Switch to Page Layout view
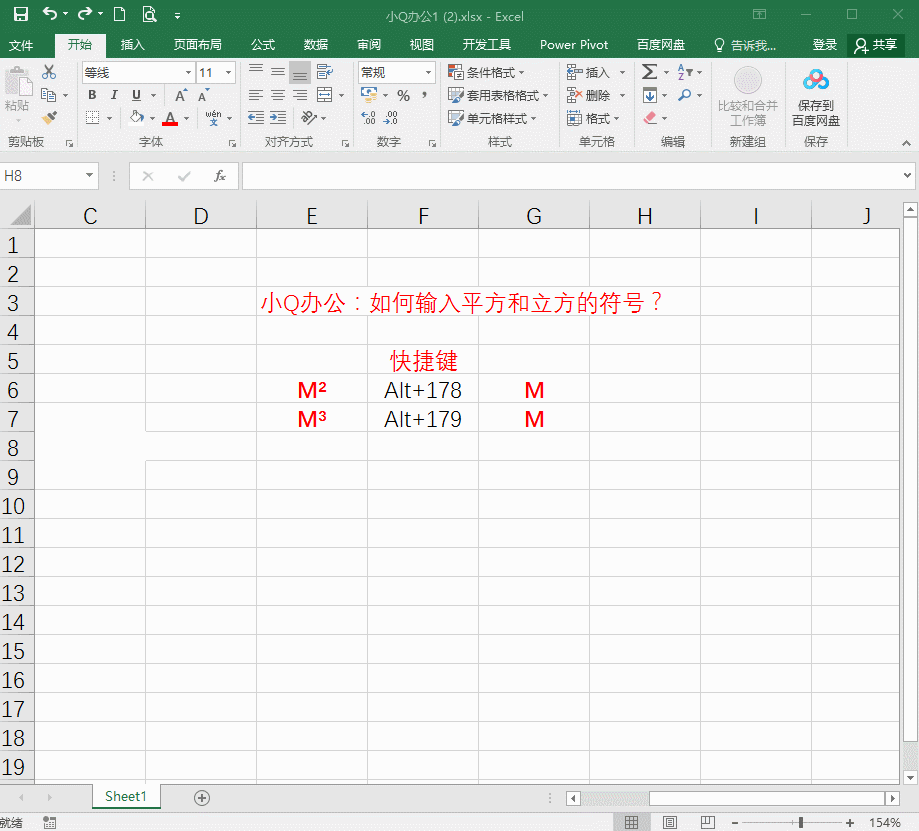The height and width of the screenshot is (831, 919). [670, 822]
